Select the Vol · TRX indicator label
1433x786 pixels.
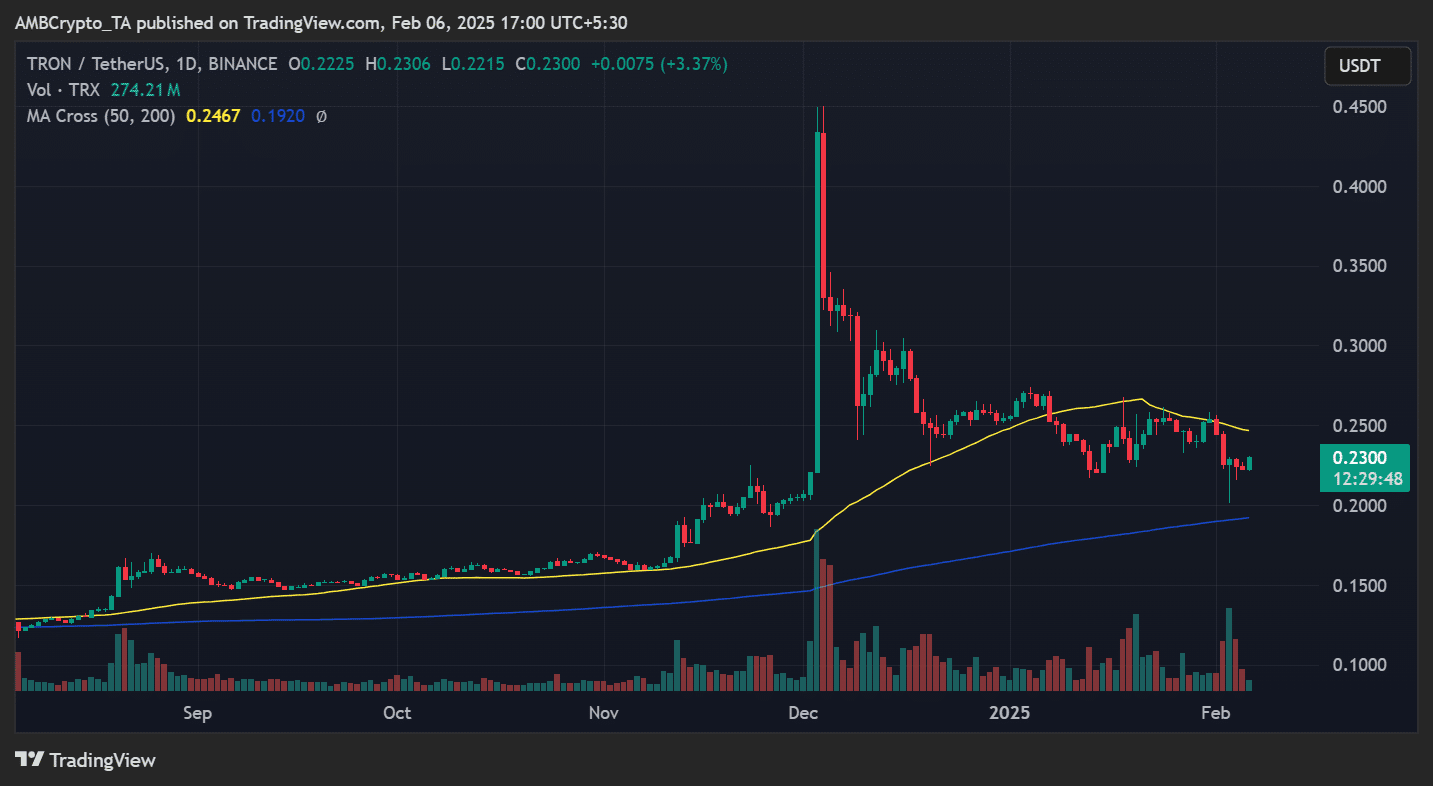66,90
